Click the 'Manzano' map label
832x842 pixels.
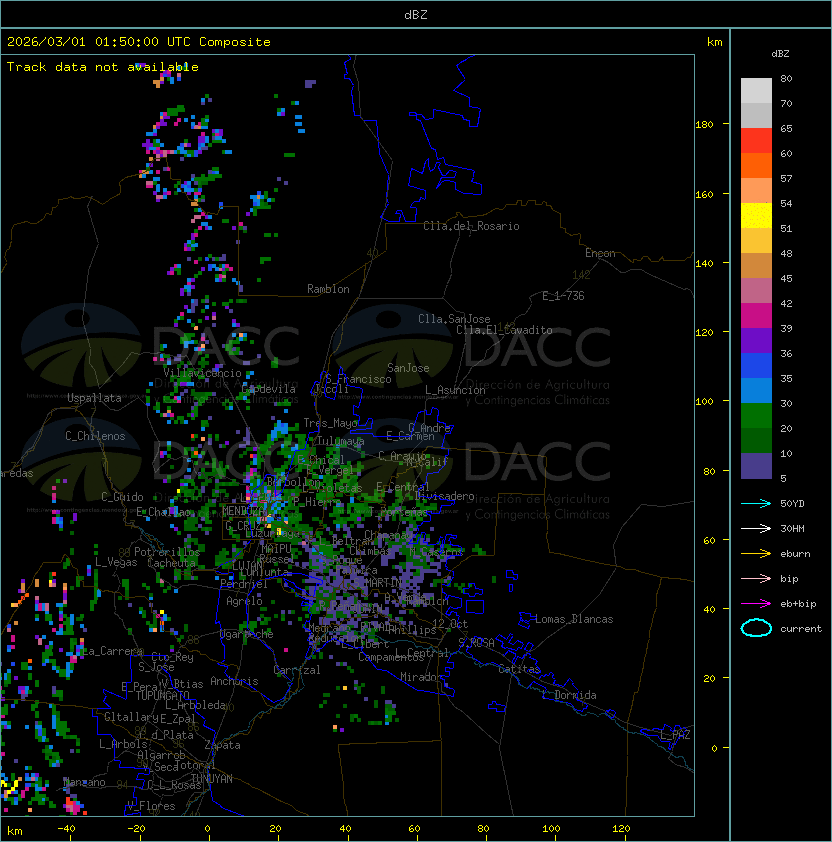(x=84, y=782)
